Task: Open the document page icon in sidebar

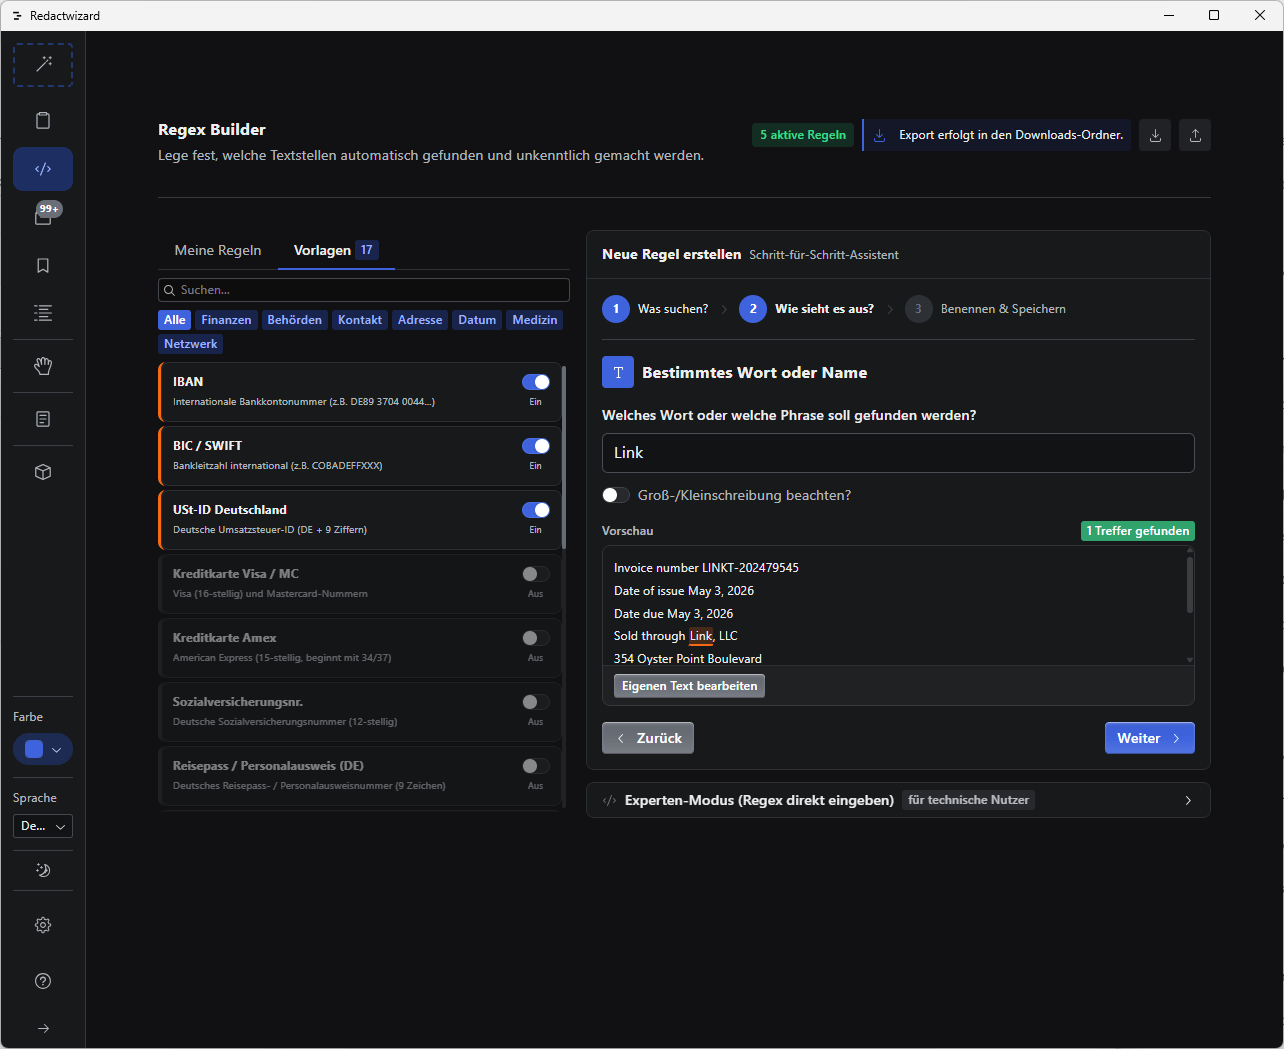Action: (x=43, y=419)
